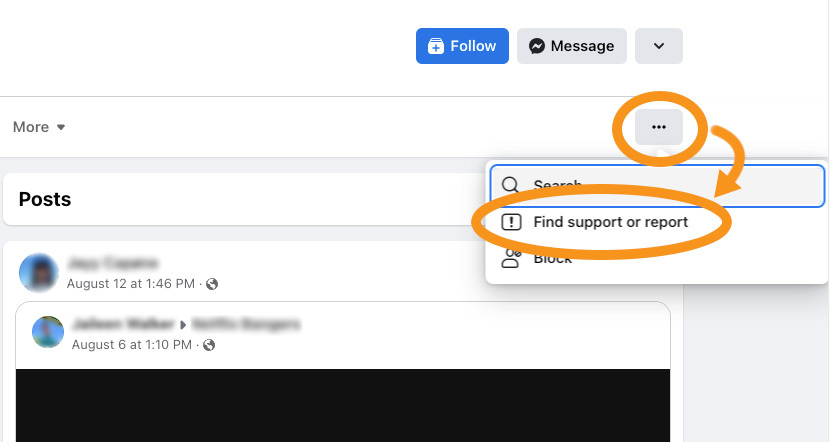Click the three-dot options button
This screenshot has height=442, width=830.
tap(658, 127)
